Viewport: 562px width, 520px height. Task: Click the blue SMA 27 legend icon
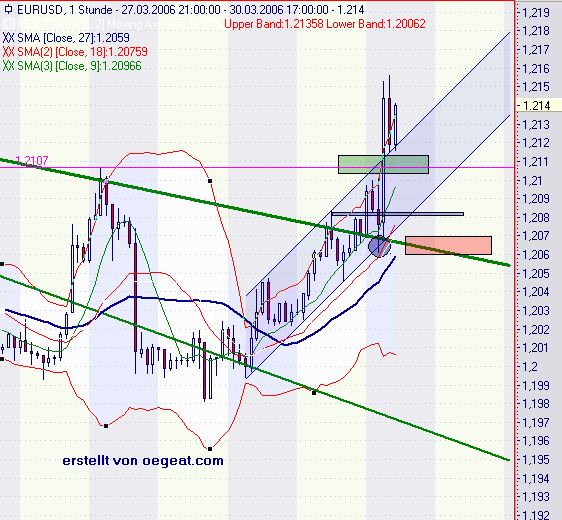point(8,38)
